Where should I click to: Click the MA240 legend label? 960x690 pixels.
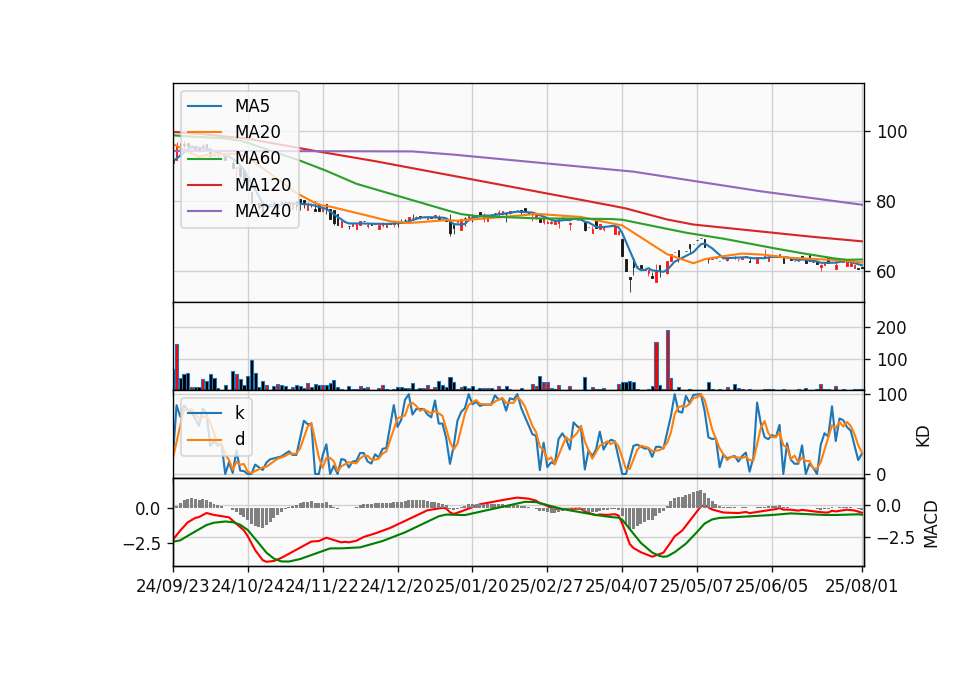(263, 211)
